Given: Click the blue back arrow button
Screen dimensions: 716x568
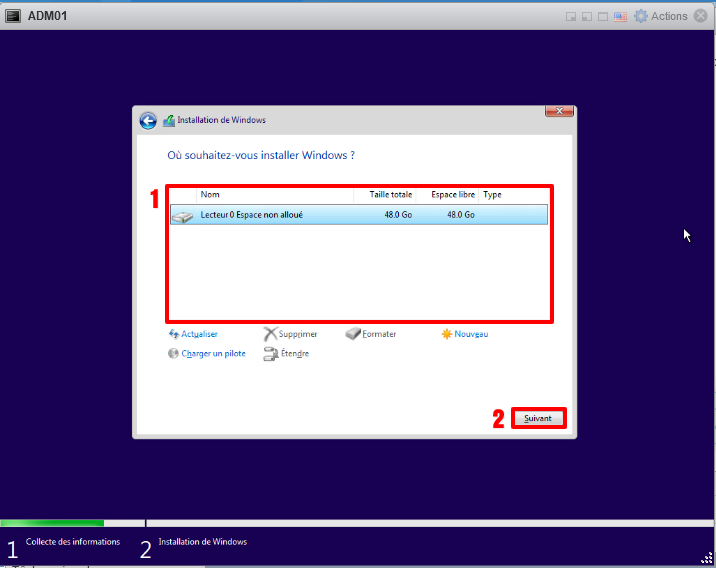Looking at the screenshot, I should (148, 120).
